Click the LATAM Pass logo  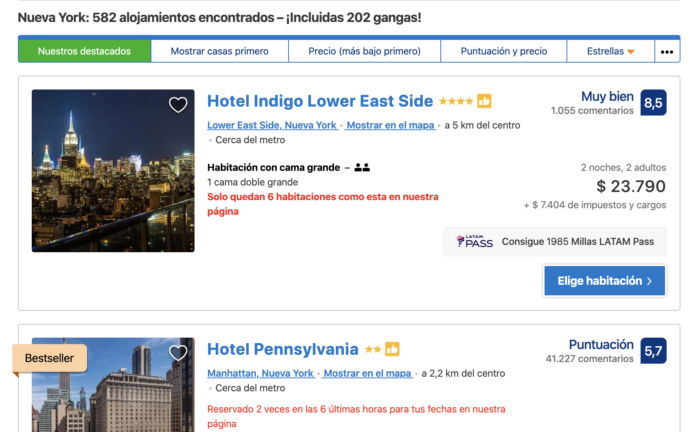coord(474,241)
